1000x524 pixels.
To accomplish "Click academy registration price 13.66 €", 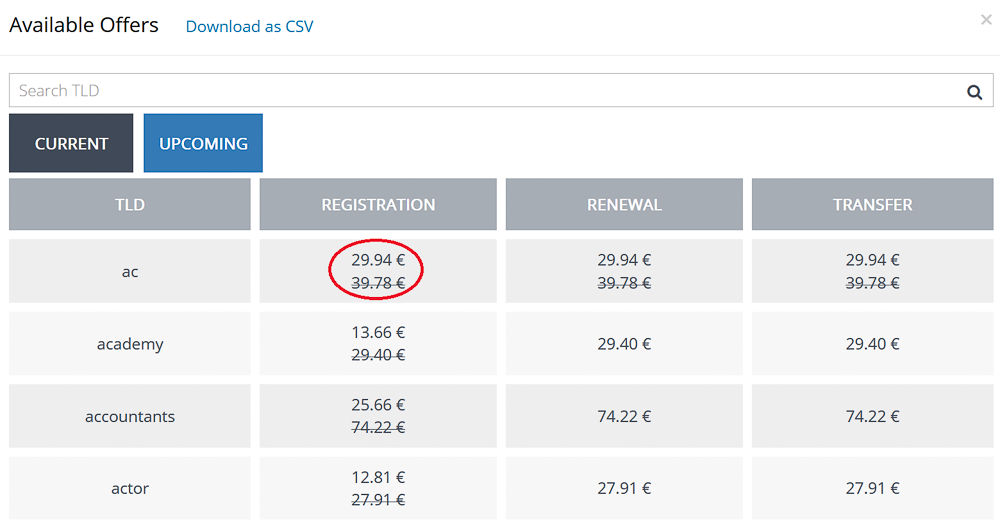I will pos(378,332).
